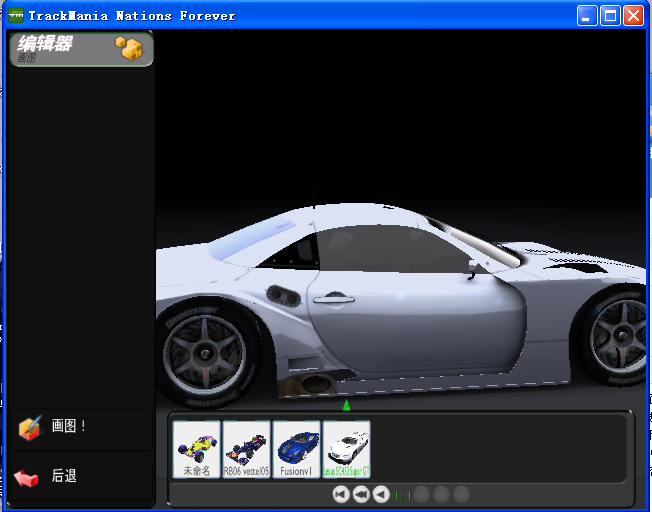
Task: Click the greyed next page button
Action: [421, 495]
